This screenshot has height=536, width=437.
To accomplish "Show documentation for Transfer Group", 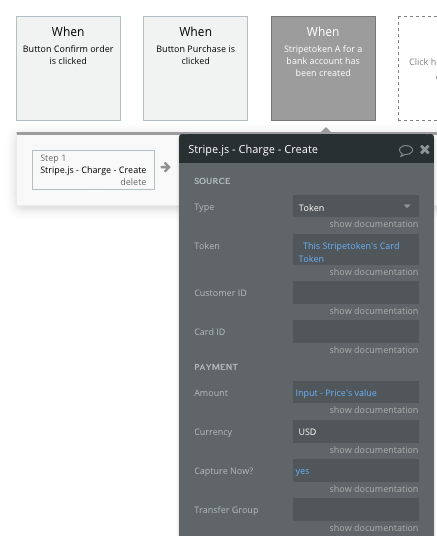I will click(x=373, y=528).
